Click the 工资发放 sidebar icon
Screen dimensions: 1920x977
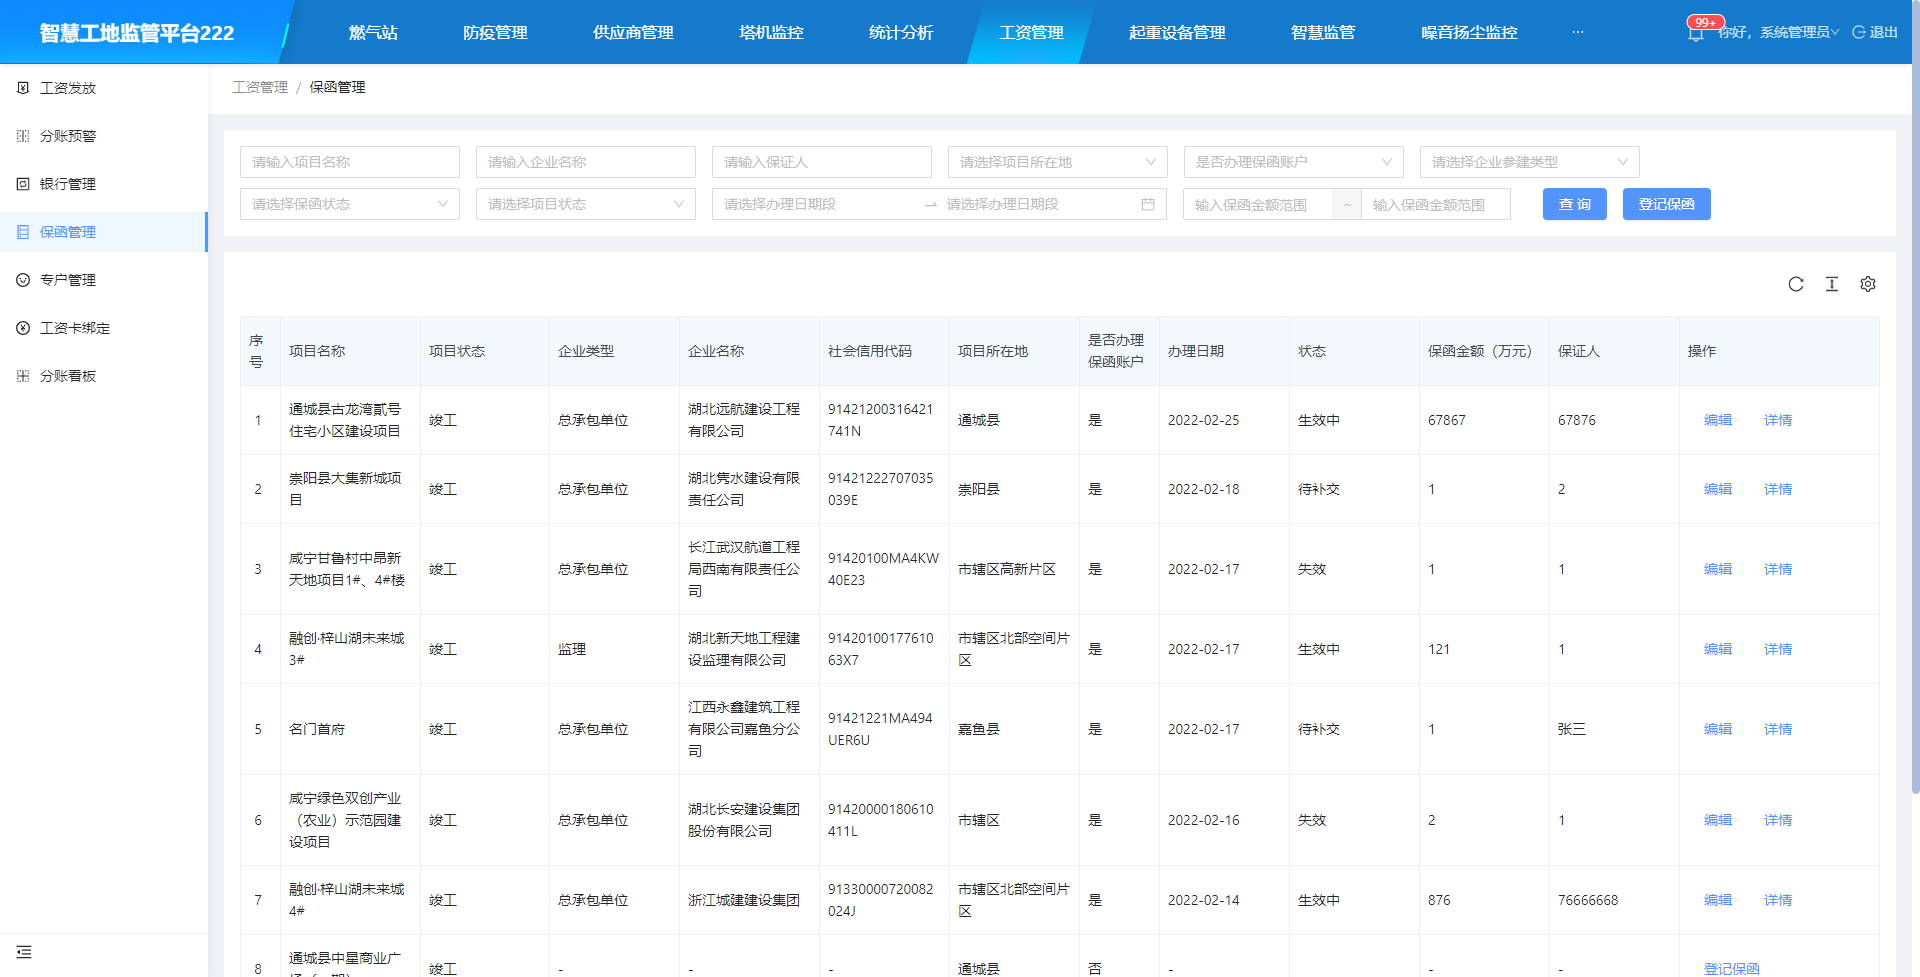point(23,88)
